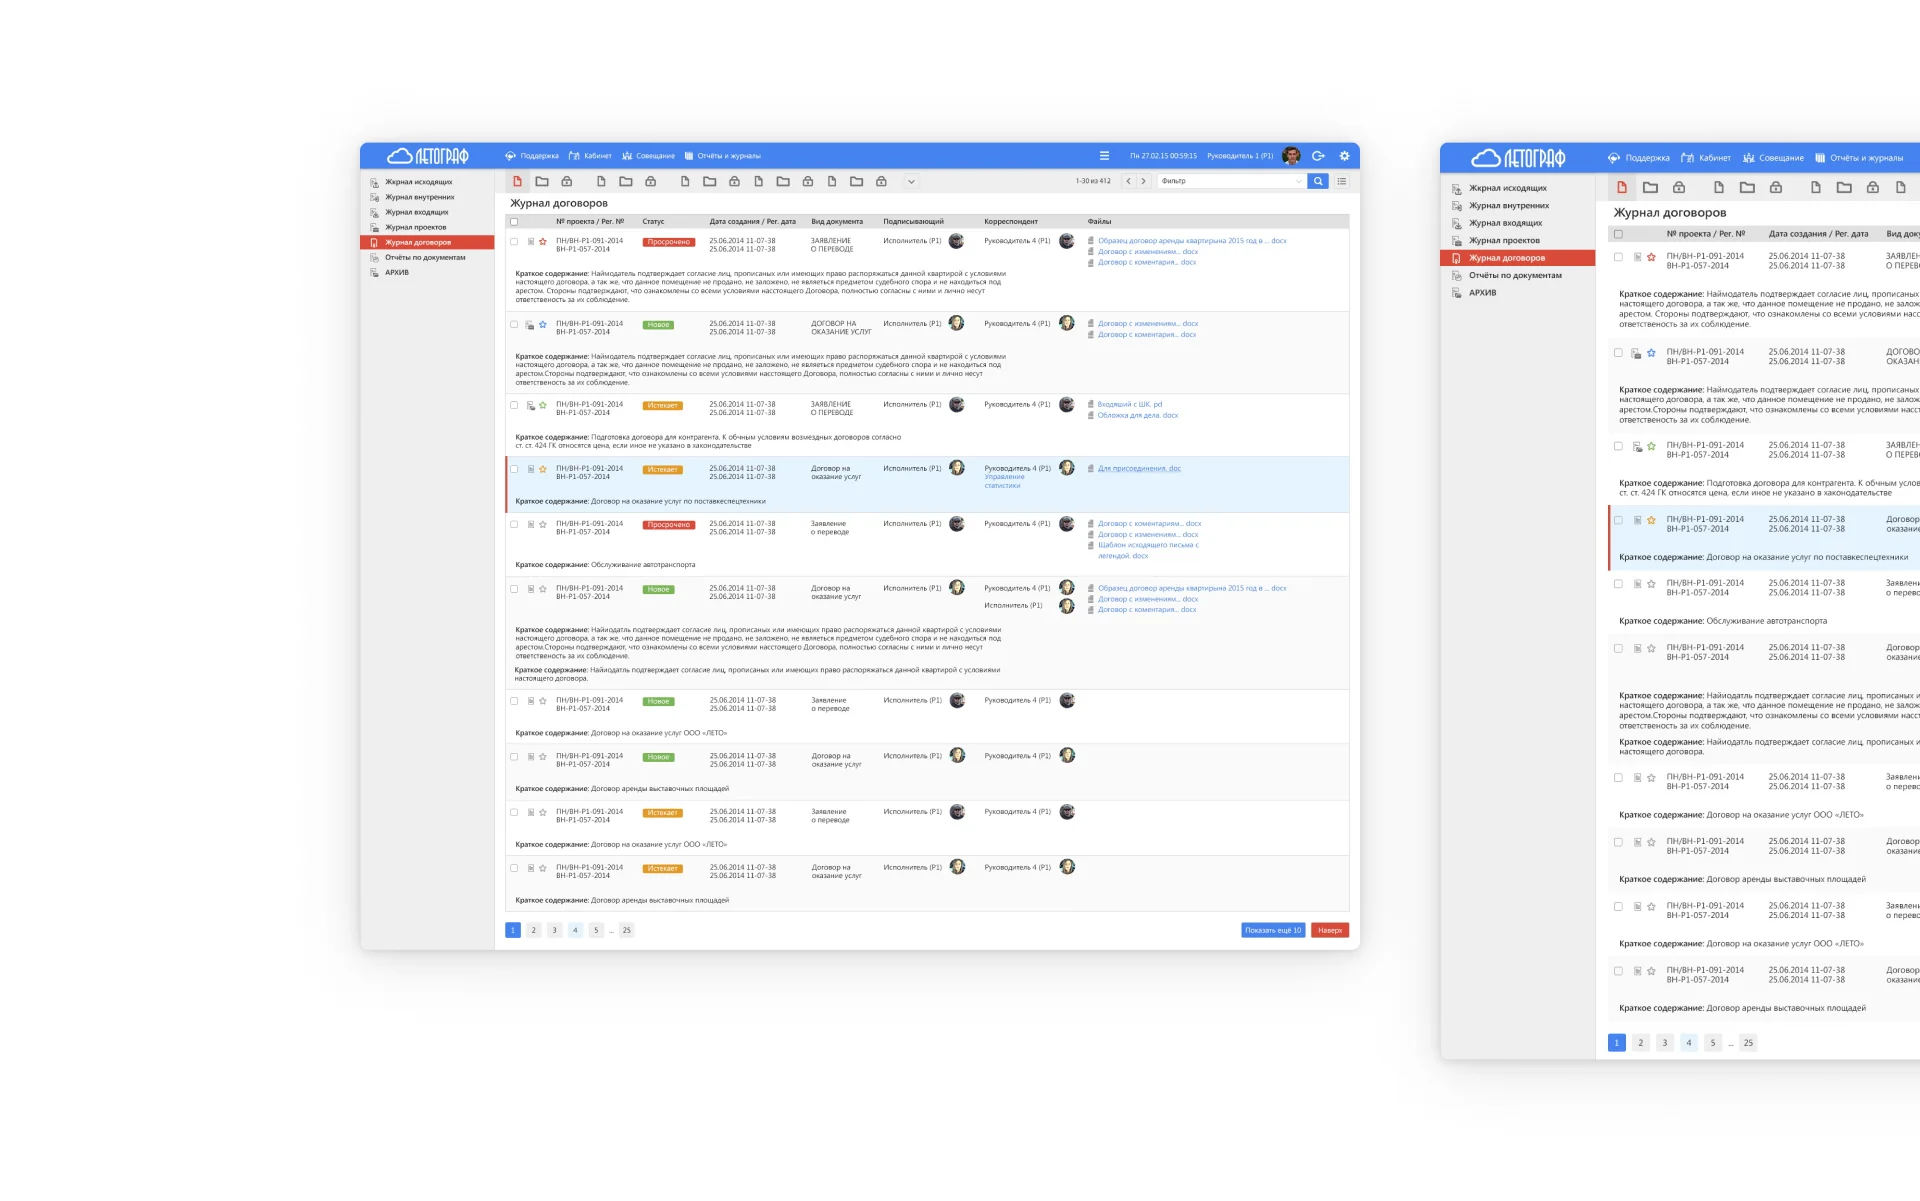This screenshot has width=1920, height=1201.
Task: Open the Кабинет menu in main window
Action: click(590, 156)
